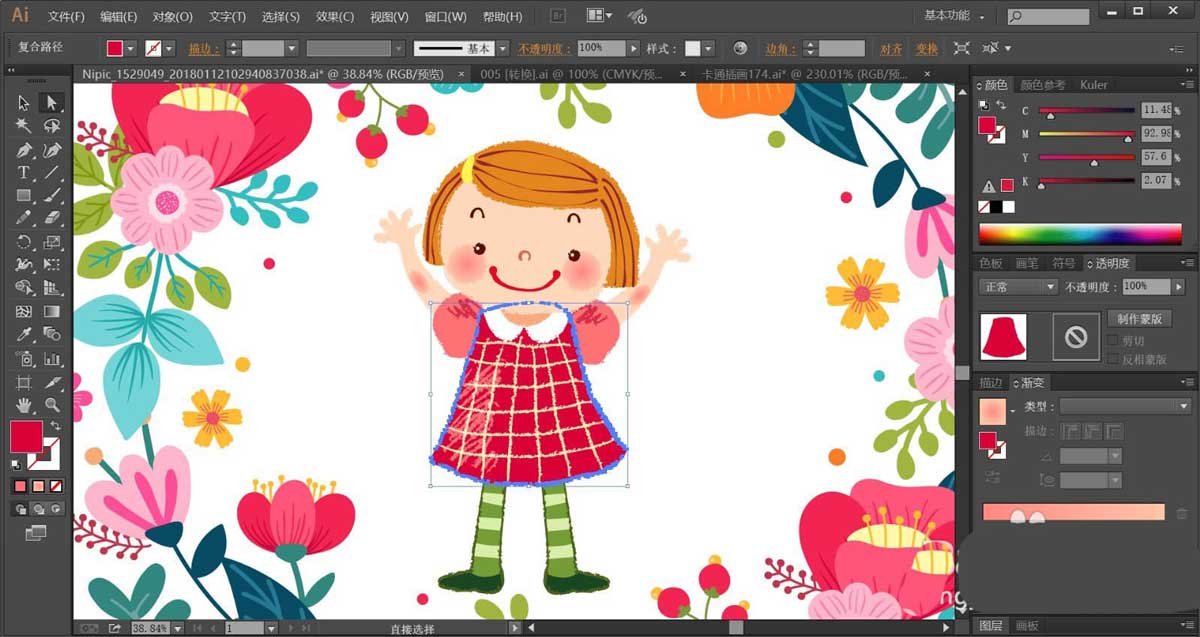
Task: Click the 边角 corners link
Action: 782,48
